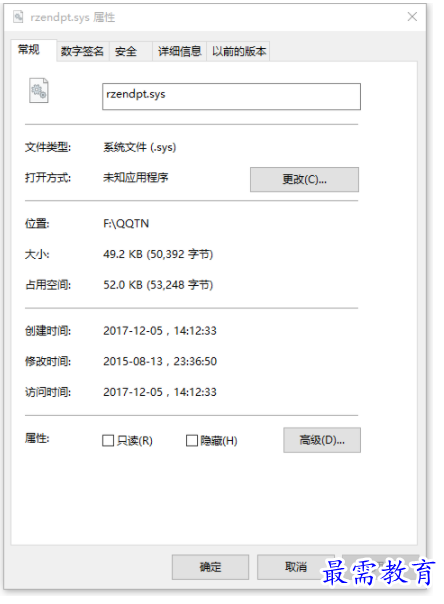
Task: Switch to the 常规 tab
Action: click(x=34, y=50)
